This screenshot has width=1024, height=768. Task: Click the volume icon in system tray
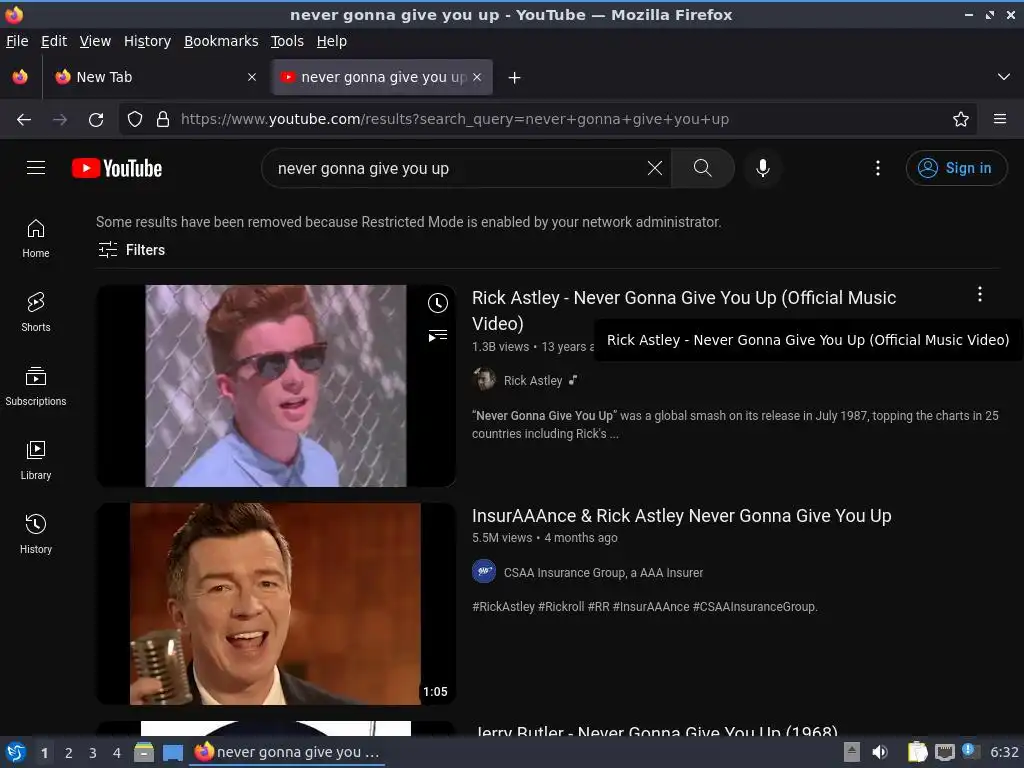(x=880, y=752)
